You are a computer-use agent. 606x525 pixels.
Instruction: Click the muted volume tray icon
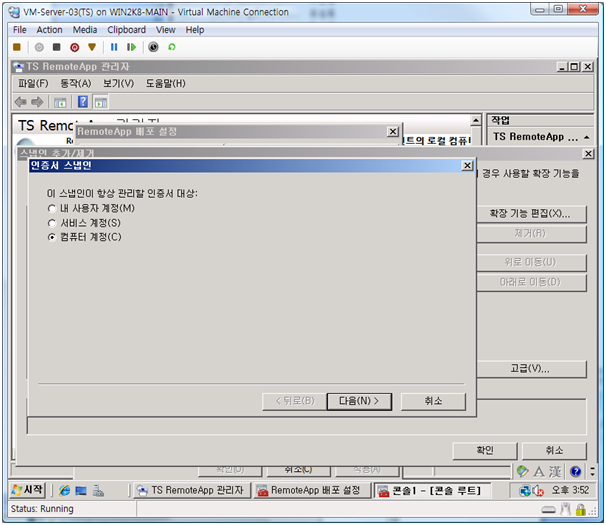(538, 491)
